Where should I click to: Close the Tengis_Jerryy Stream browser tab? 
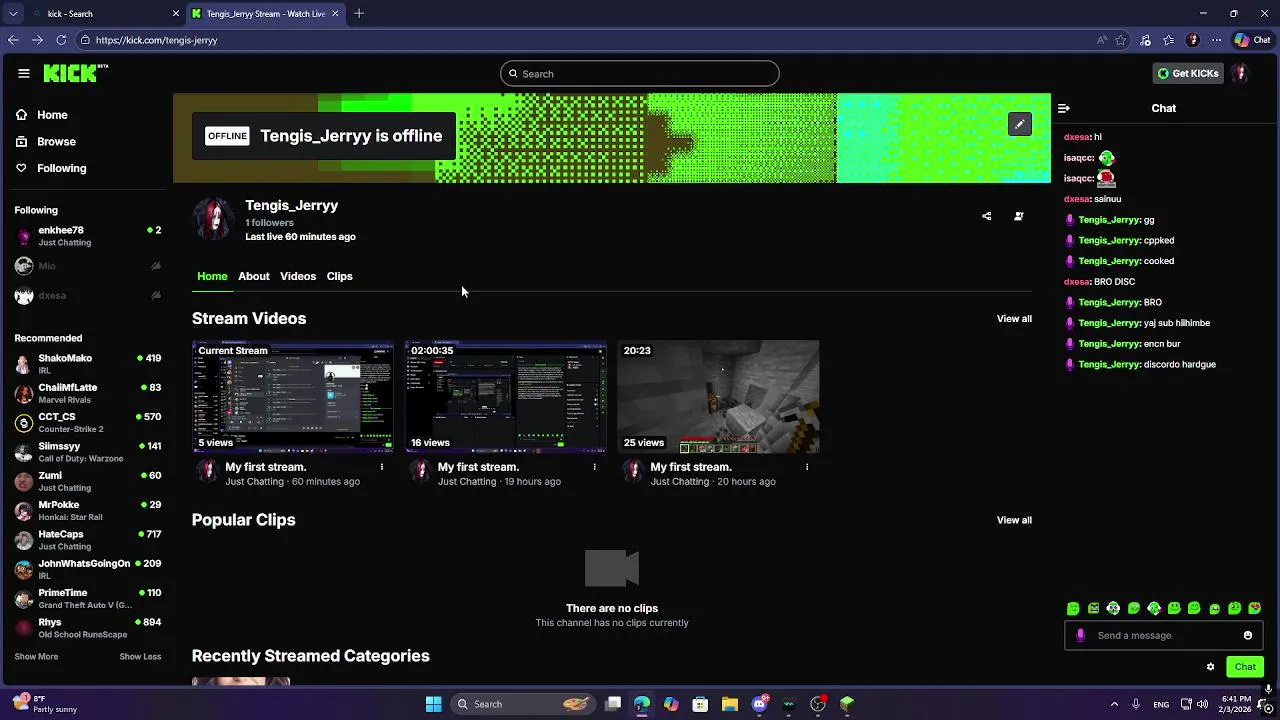(335, 13)
